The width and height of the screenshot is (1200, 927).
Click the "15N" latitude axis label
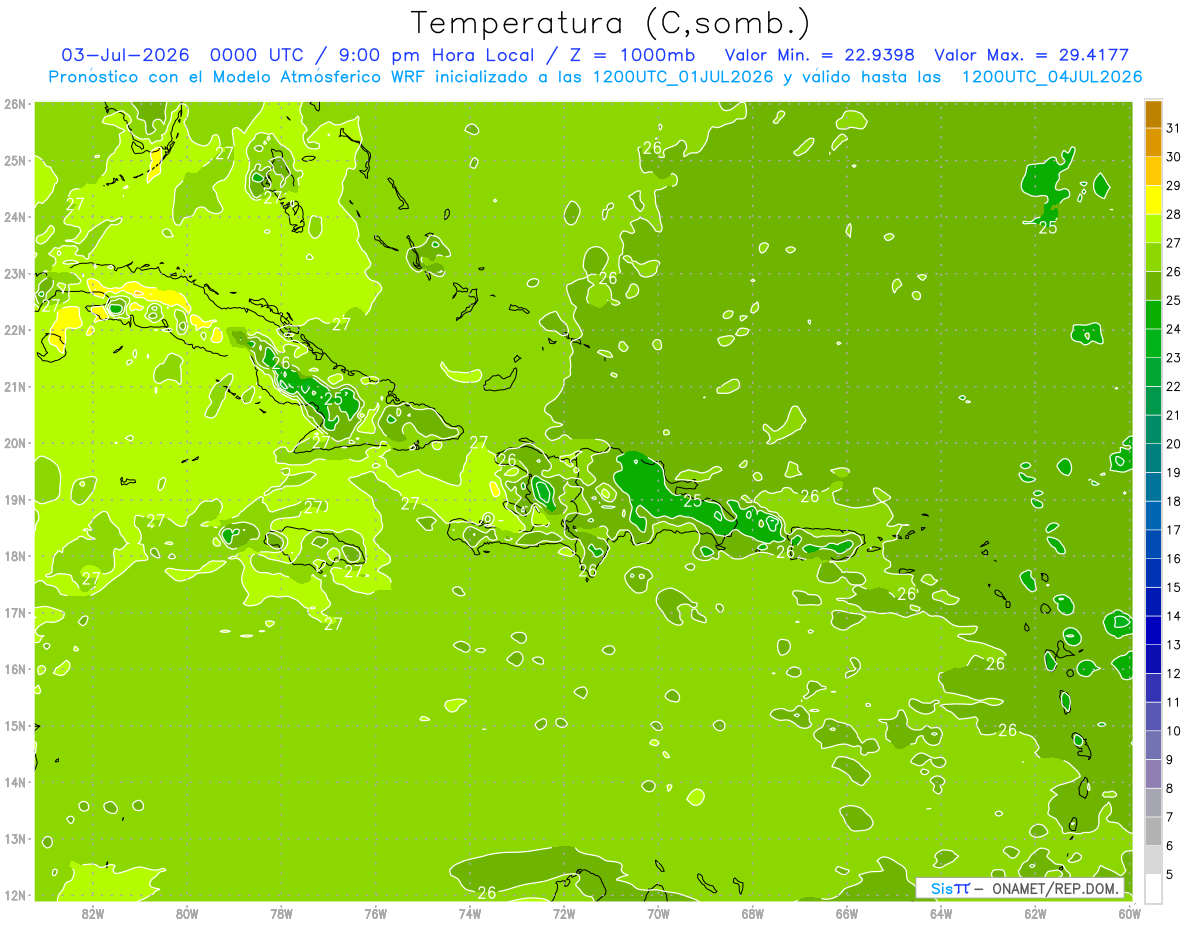15,725
